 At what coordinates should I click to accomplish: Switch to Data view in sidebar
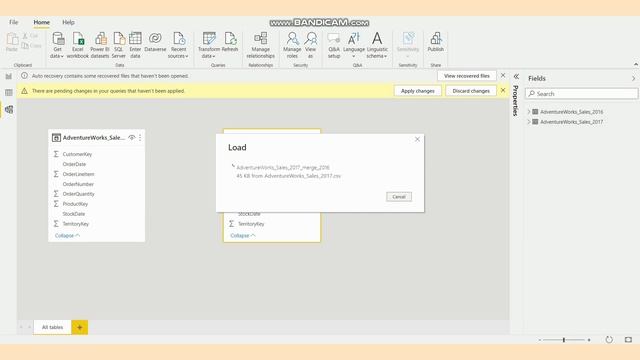(9, 93)
